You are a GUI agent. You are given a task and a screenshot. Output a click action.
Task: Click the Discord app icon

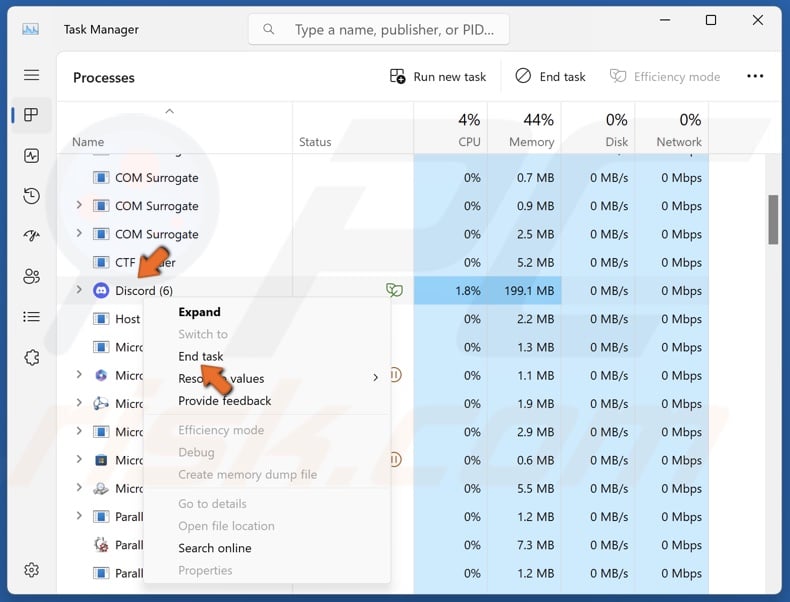[101, 291]
